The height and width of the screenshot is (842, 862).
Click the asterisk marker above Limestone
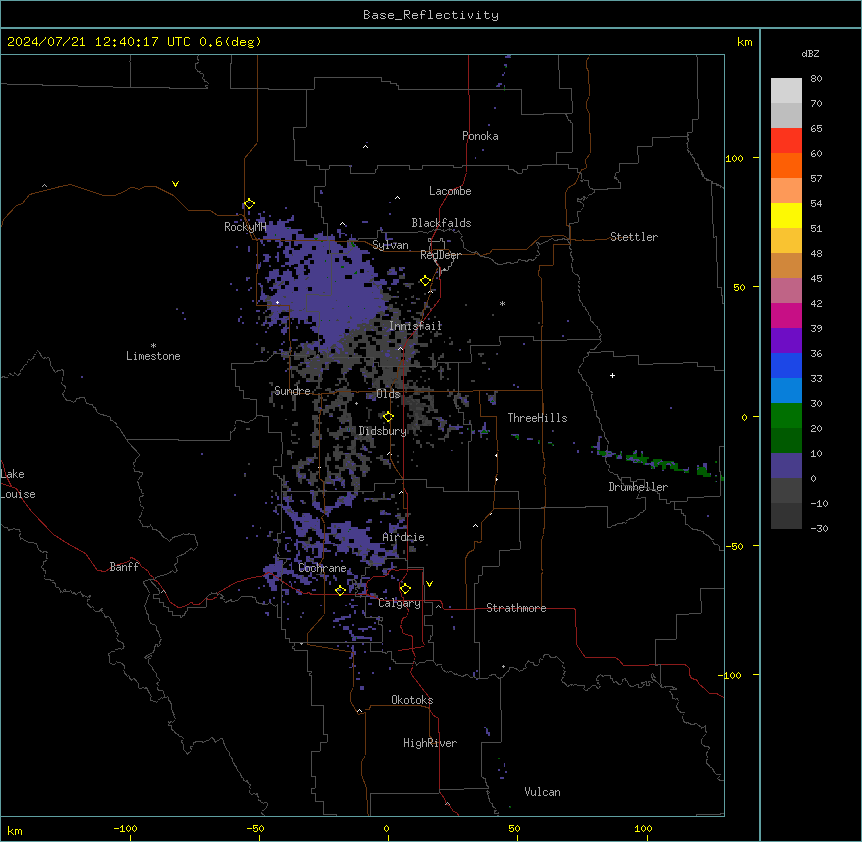[x=153, y=346]
